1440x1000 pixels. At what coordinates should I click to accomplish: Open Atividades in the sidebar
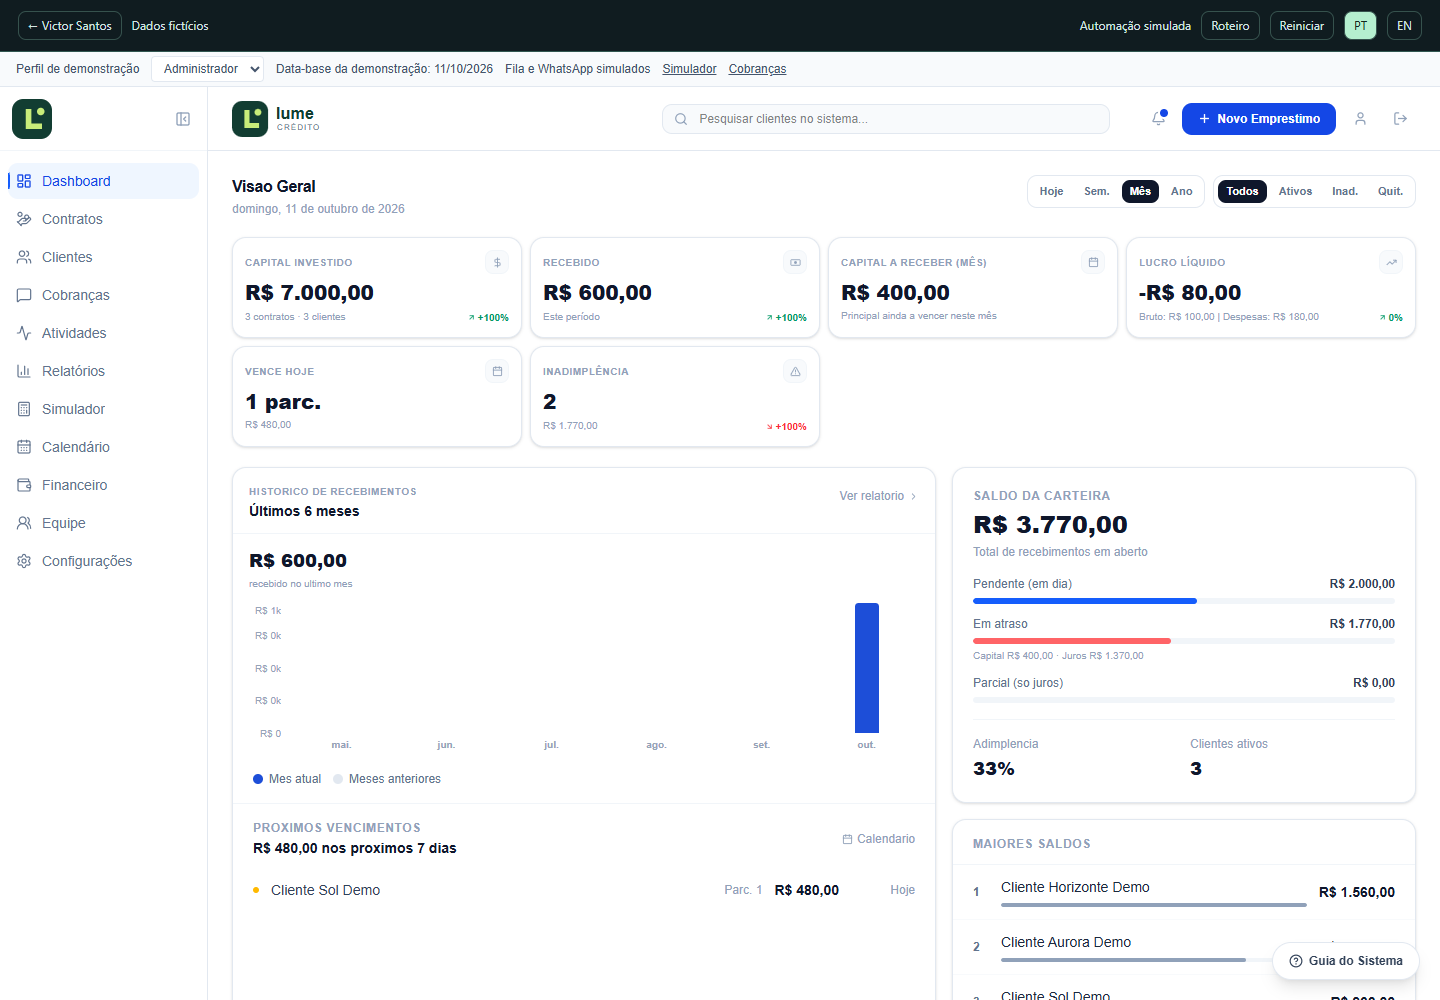[x=103, y=333]
